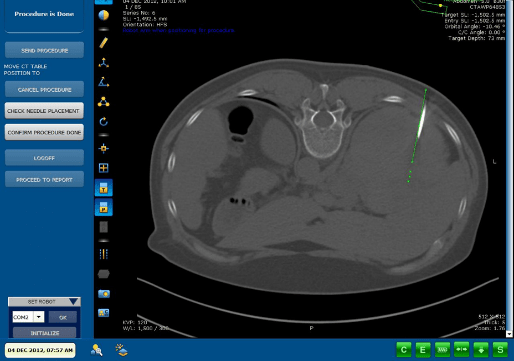
Task: Select the yellow crosshair target tool
Action: click(x=104, y=148)
